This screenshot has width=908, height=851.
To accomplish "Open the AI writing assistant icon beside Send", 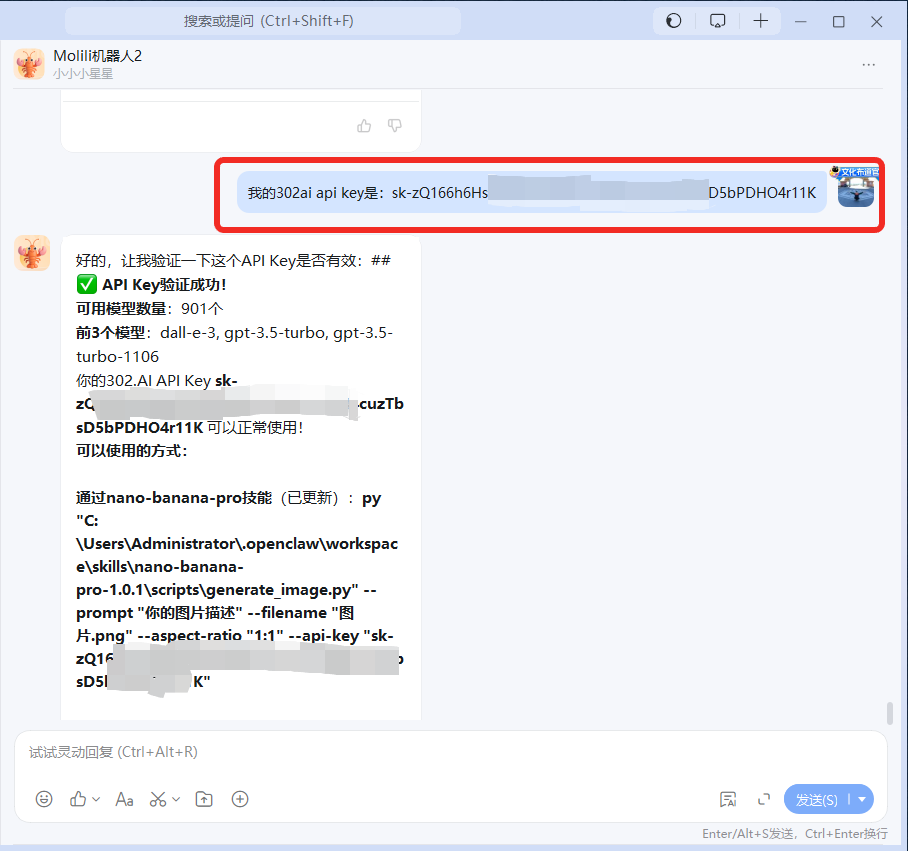I will pyautogui.click(x=728, y=799).
